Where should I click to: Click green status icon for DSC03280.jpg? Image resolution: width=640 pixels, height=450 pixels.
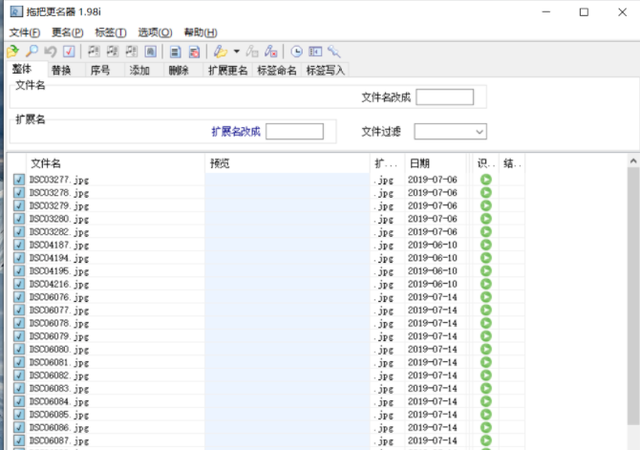click(x=486, y=219)
